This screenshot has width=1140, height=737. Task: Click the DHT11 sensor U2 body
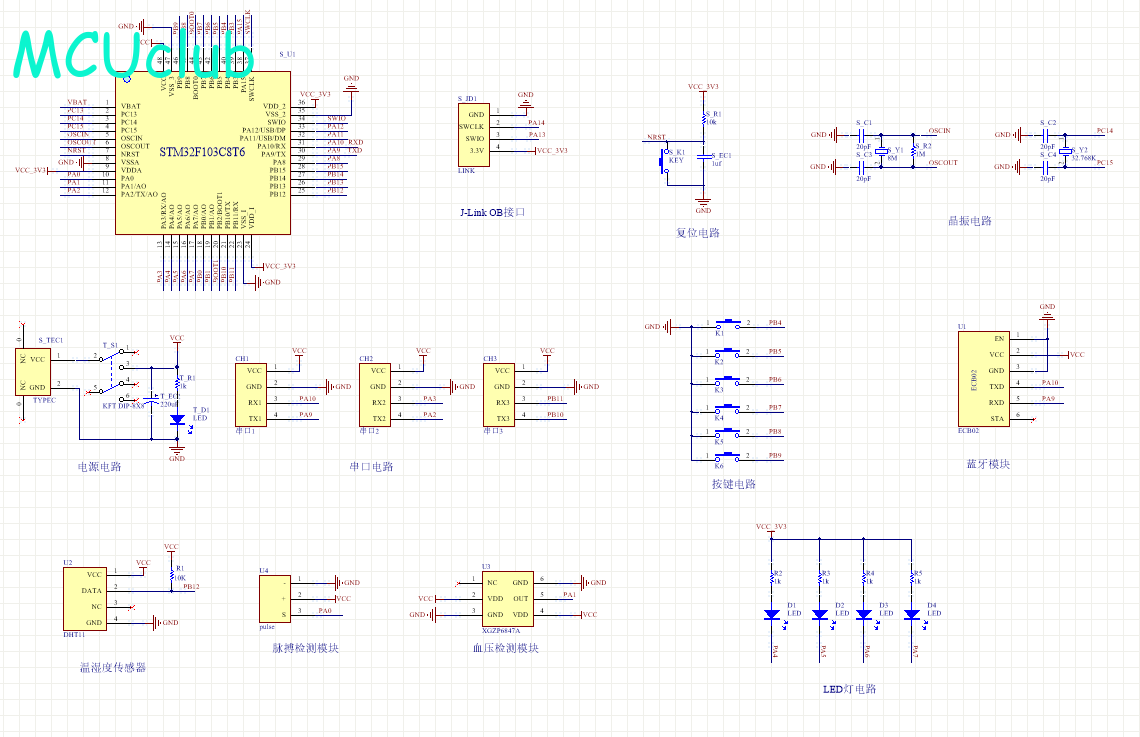point(85,599)
